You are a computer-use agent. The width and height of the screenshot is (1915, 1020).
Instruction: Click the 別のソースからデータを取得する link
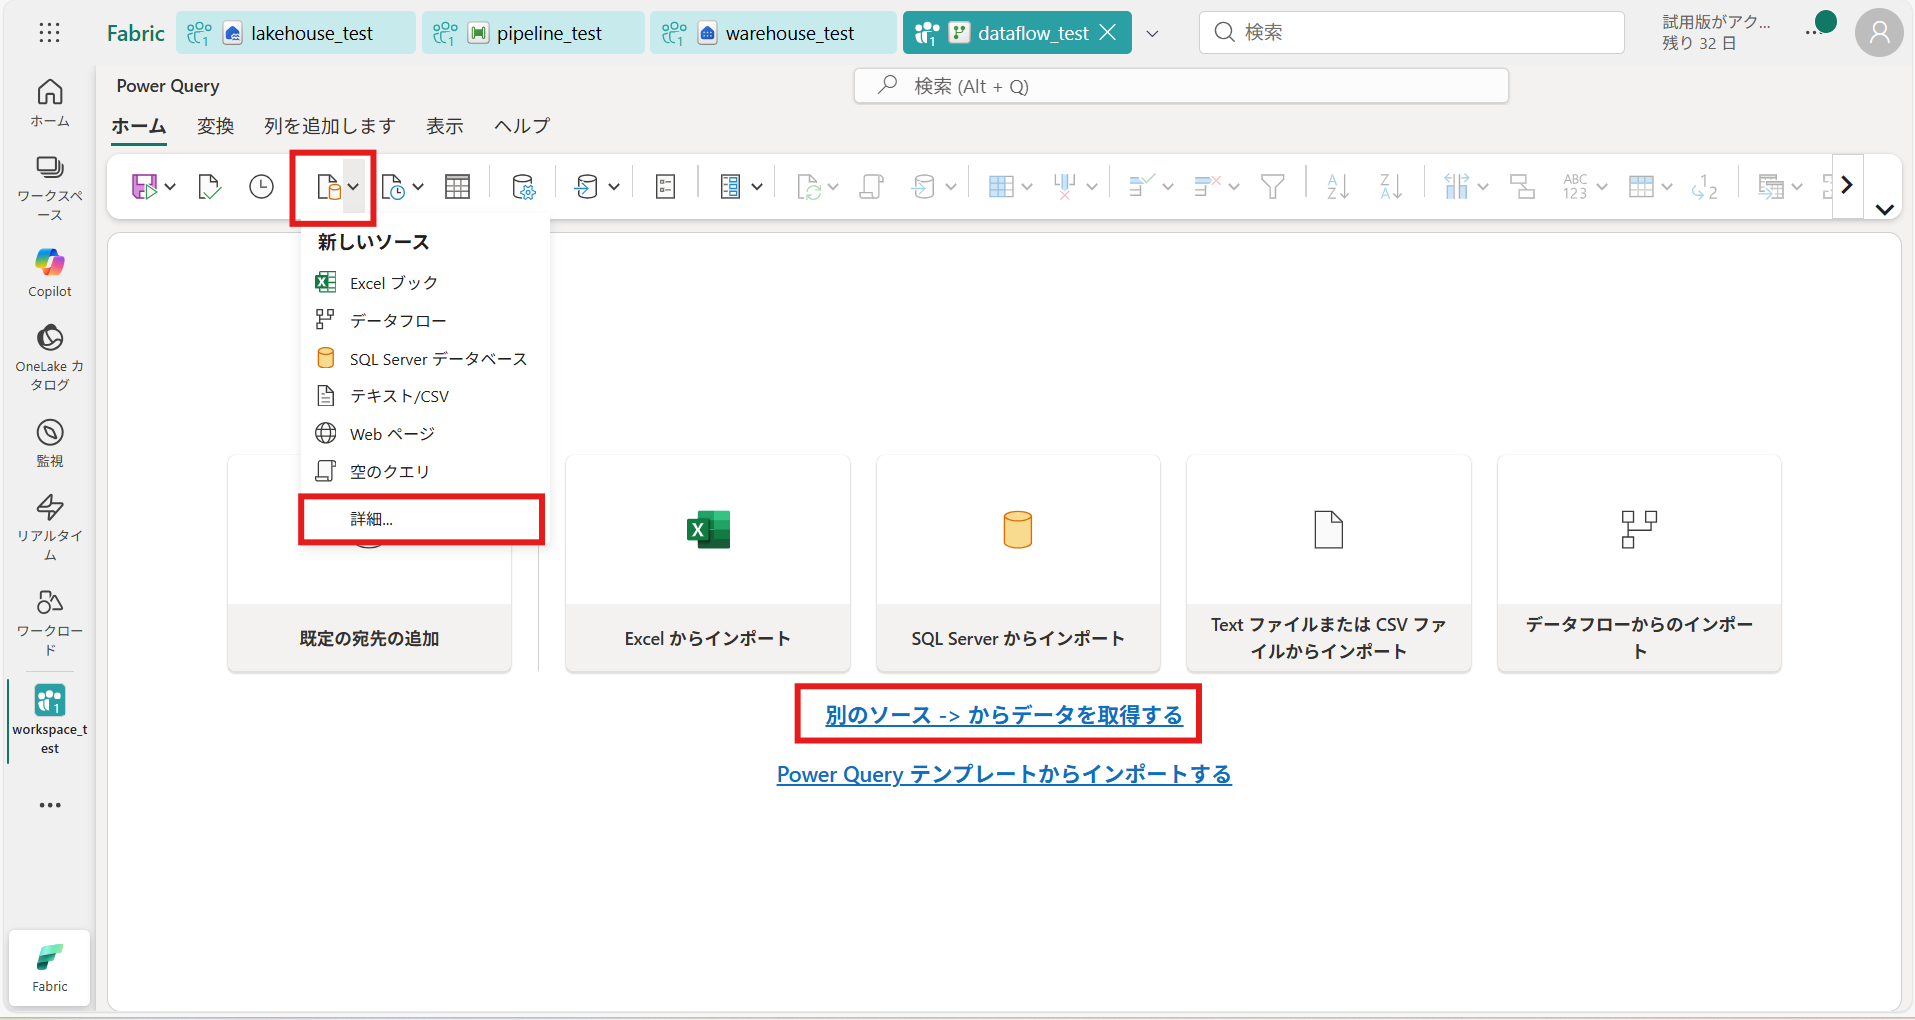1003,715
